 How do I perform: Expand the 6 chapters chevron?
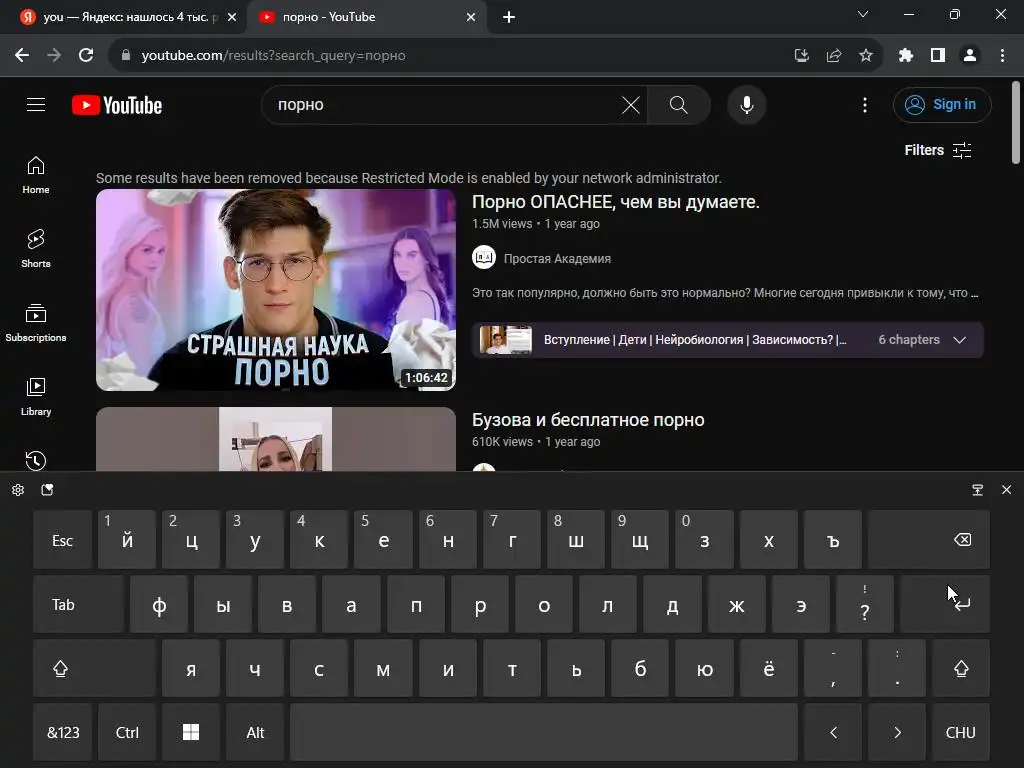point(959,340)
